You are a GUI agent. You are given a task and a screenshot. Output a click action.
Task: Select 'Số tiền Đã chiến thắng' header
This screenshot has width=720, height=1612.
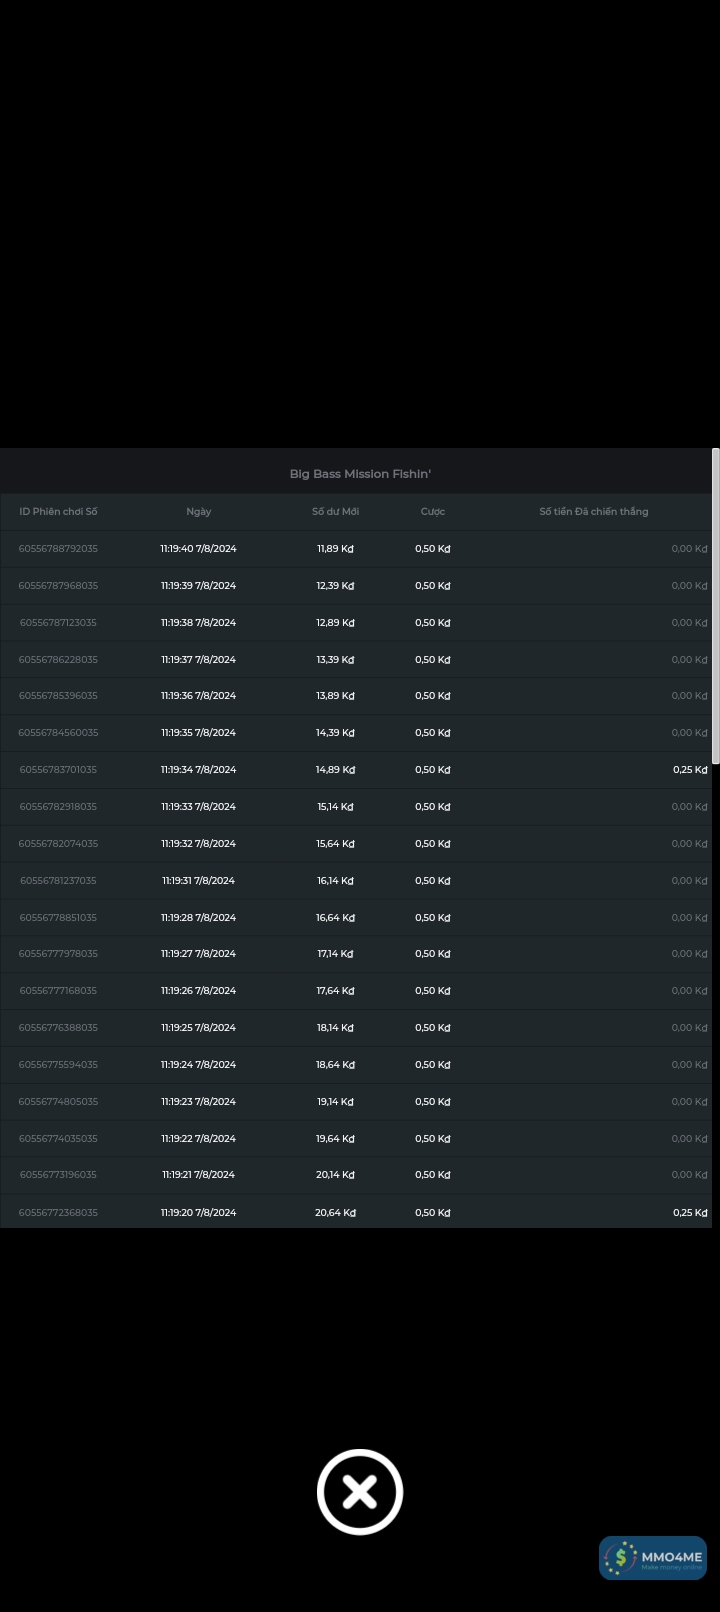593,512
